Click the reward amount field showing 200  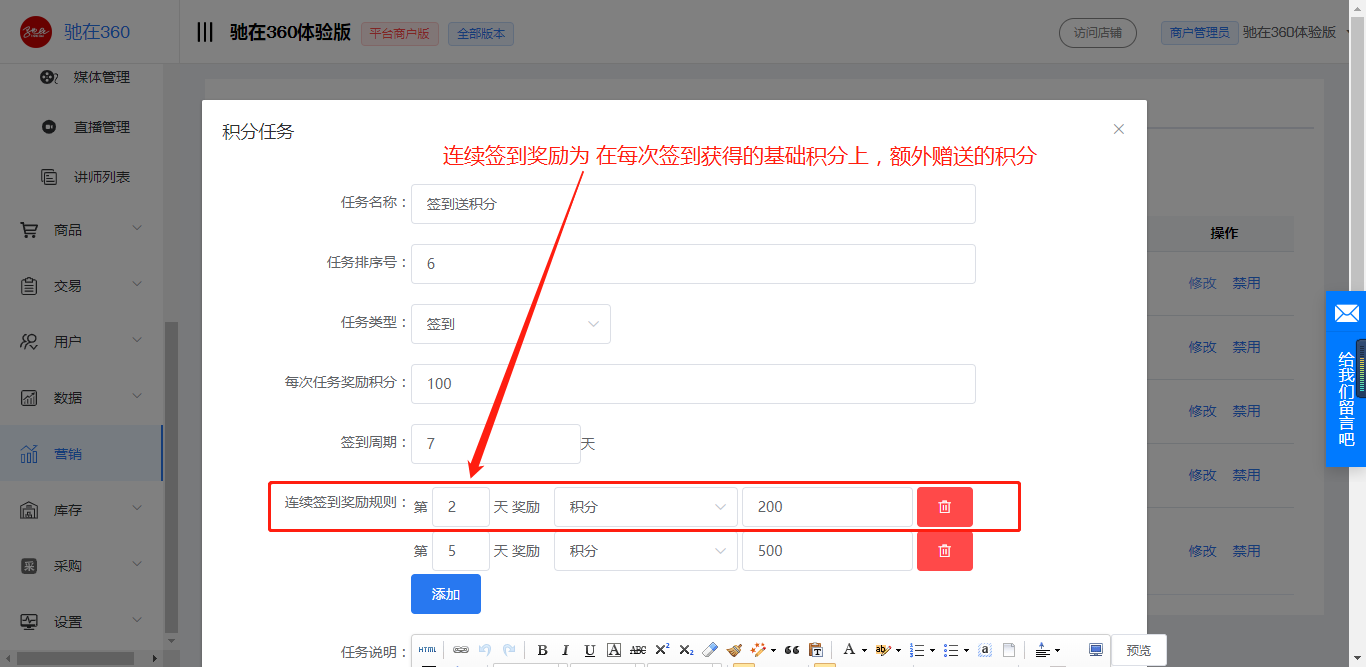(827, 507)
